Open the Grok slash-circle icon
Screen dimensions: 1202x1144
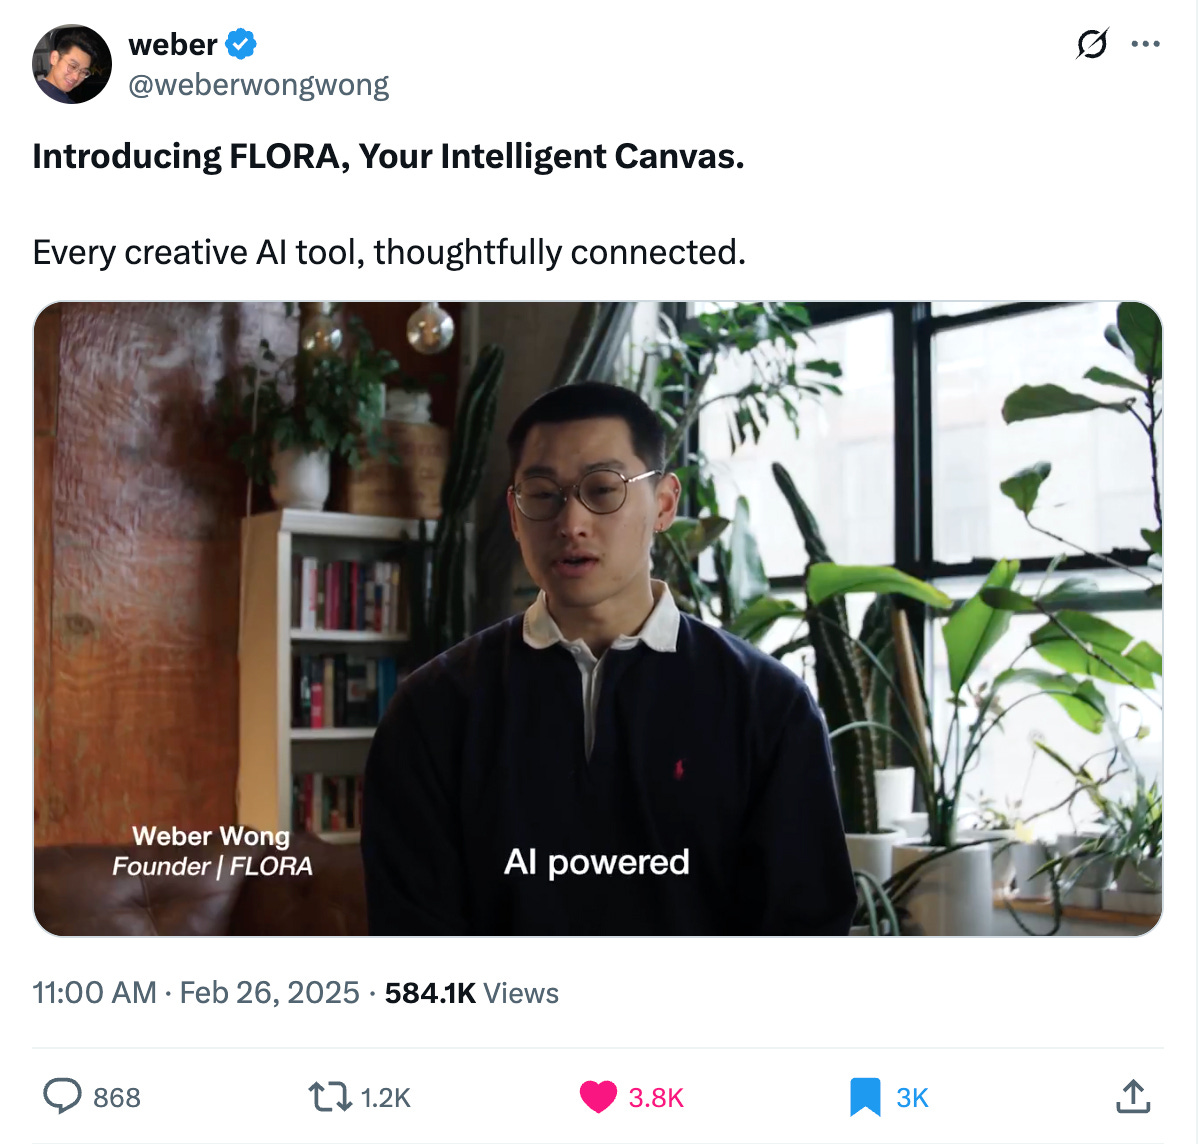(1092, 44)
